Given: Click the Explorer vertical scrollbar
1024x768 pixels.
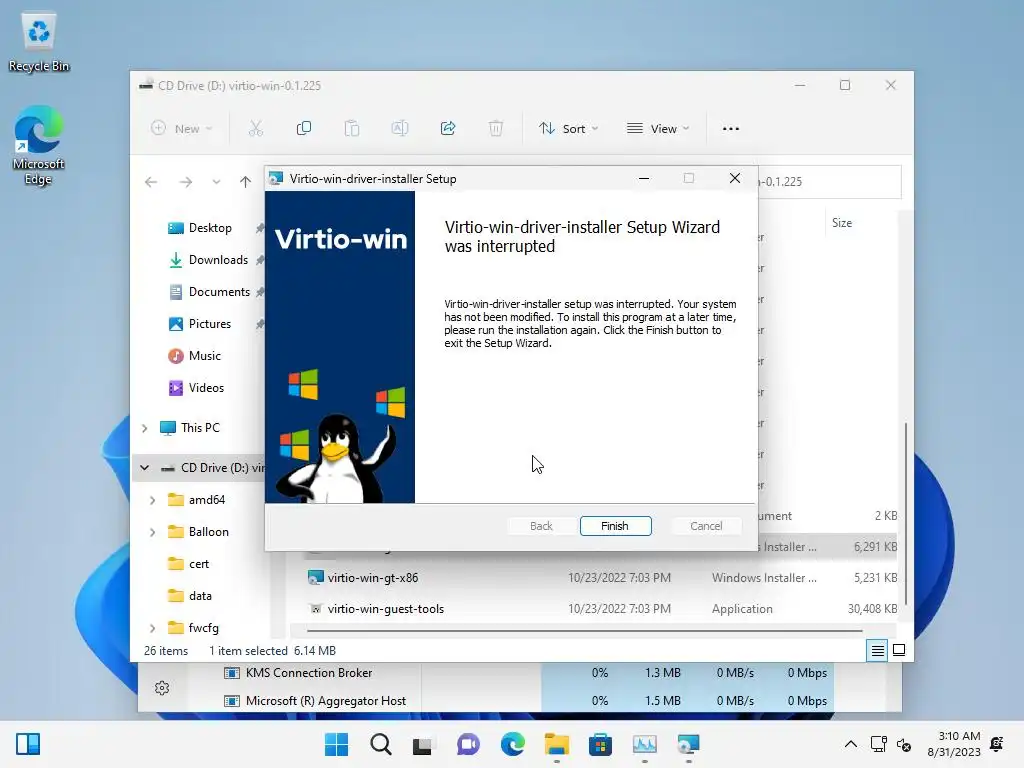Looking at the screenshot, I should 904,515.
